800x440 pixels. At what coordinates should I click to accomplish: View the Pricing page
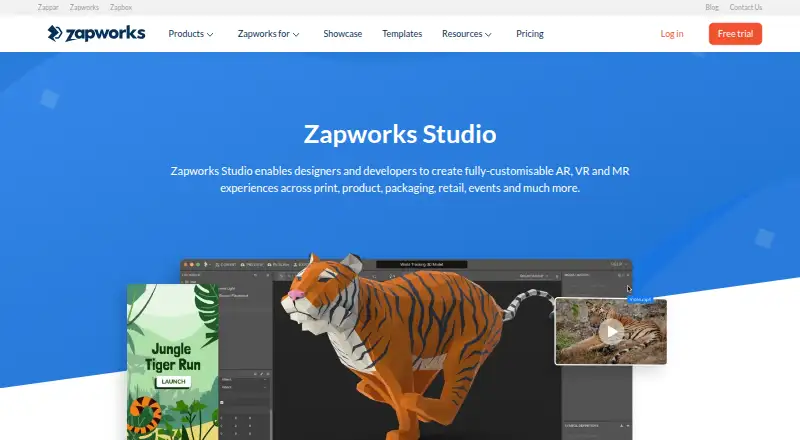[530, 34]
